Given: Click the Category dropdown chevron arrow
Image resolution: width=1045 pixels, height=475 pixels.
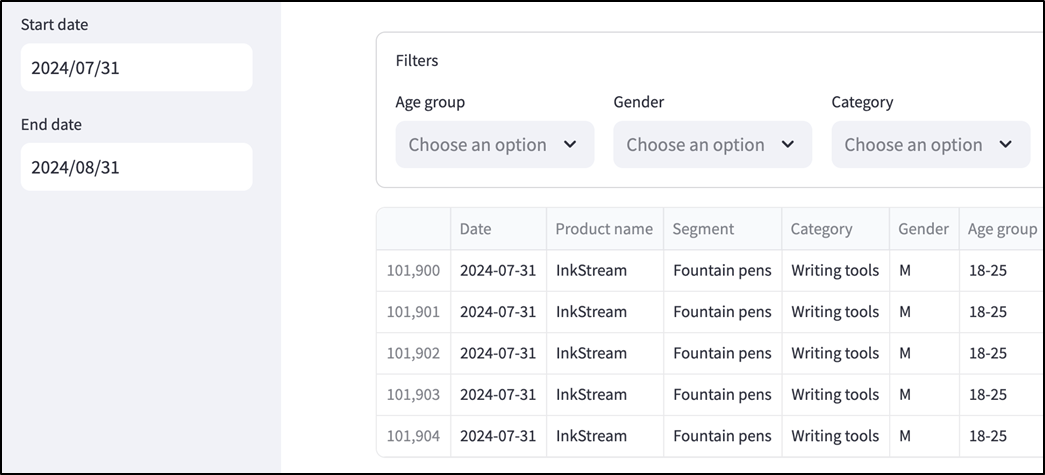Looking at the screenshot, I should click(1006, 144).
